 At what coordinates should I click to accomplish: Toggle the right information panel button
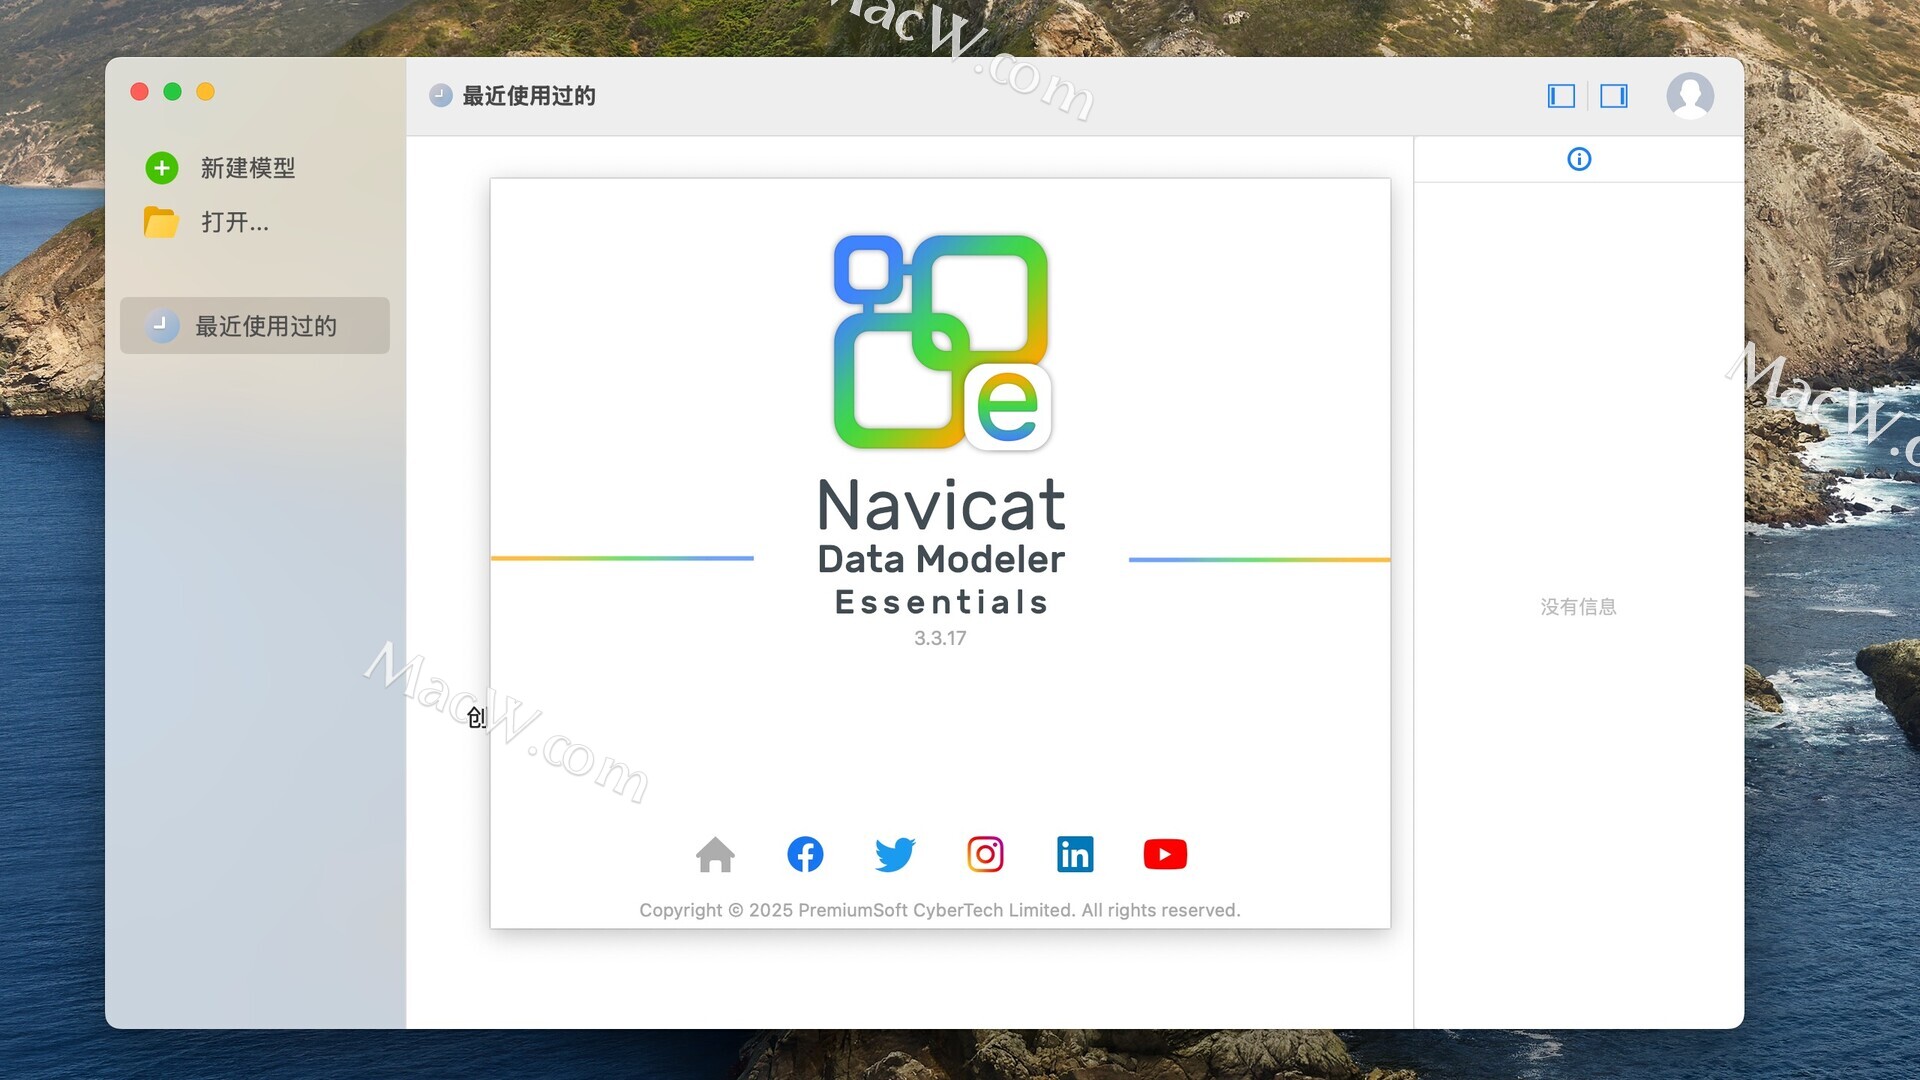click(1614, 96)
